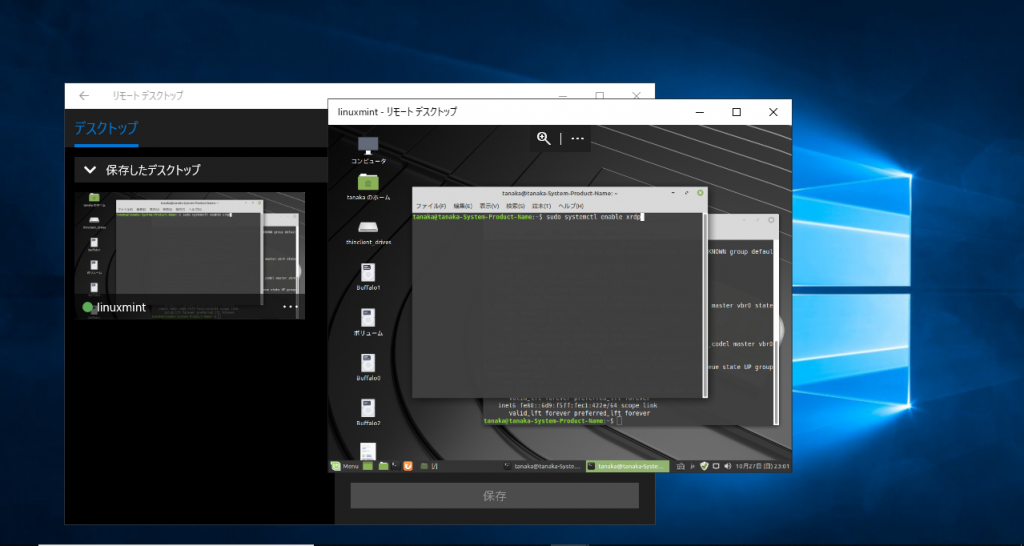Maximize the front terminal window
The height and width of the screenshot is (546, 1024).
tap(686, 193)
